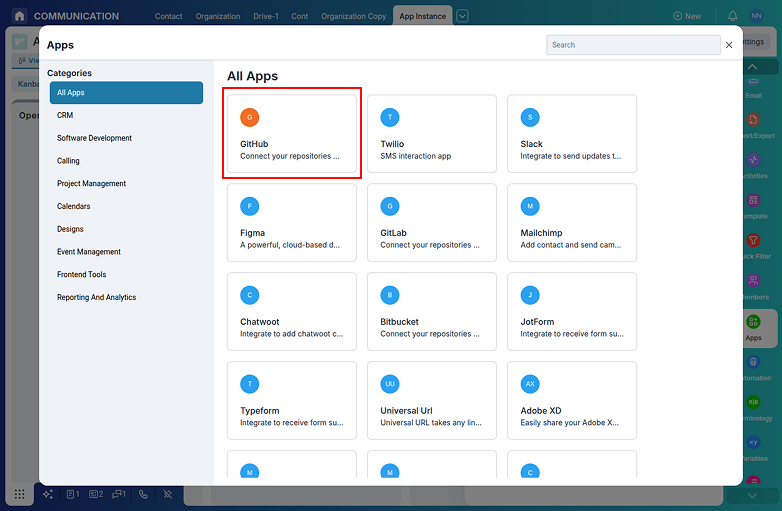The height and width of the screenshot is (511, 782).
Task: Open Automation in the right sidebar
Action: tap(754, 368)
